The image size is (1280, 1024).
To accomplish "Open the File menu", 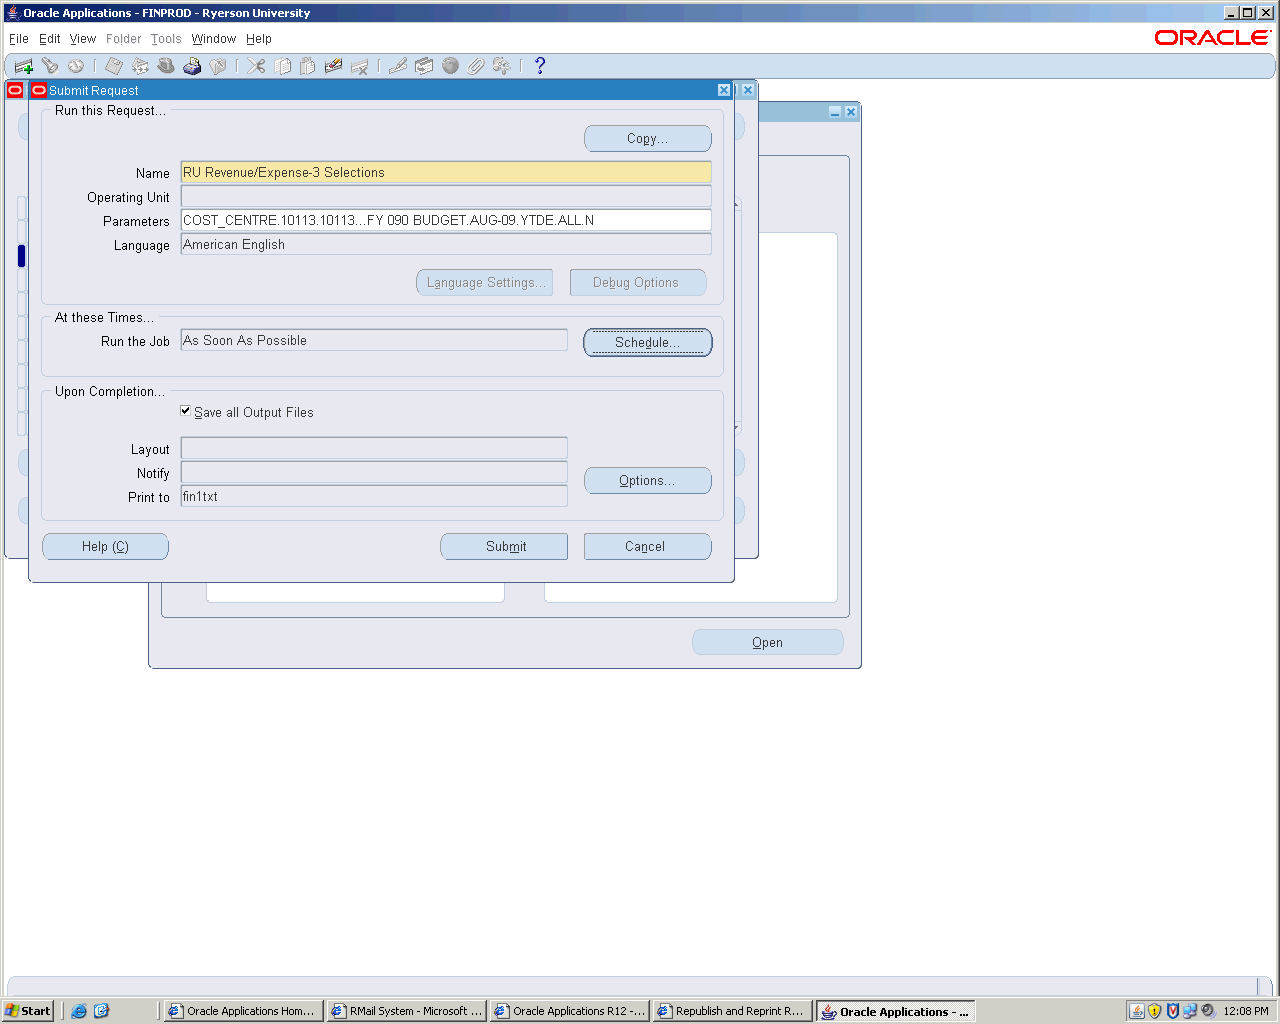I will coord(18,39).
